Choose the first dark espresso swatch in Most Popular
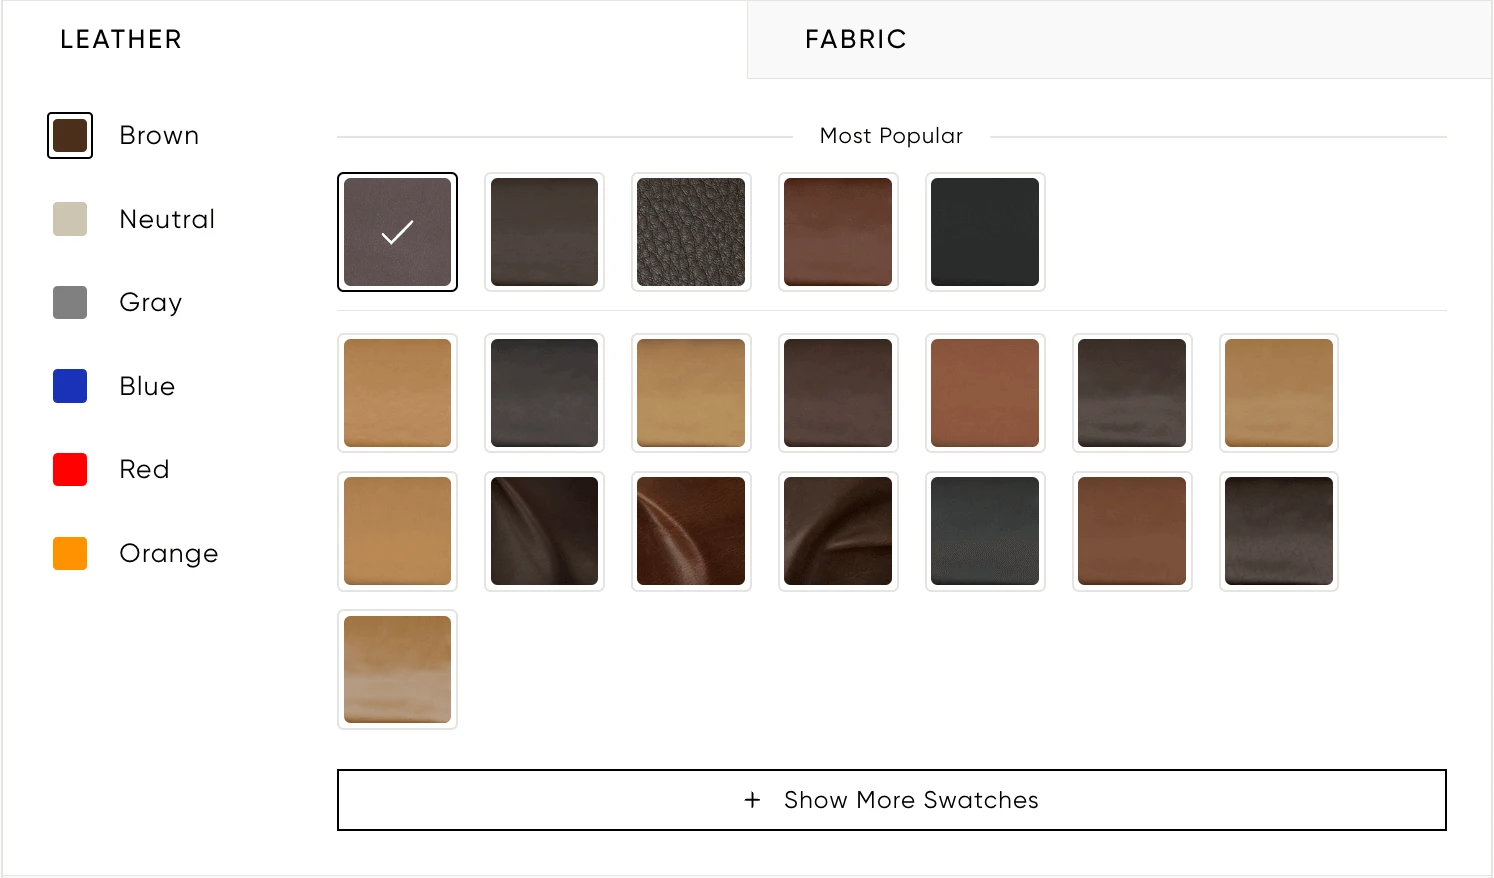This screenshot has height=878, width=1494. (x=544, y=231)
